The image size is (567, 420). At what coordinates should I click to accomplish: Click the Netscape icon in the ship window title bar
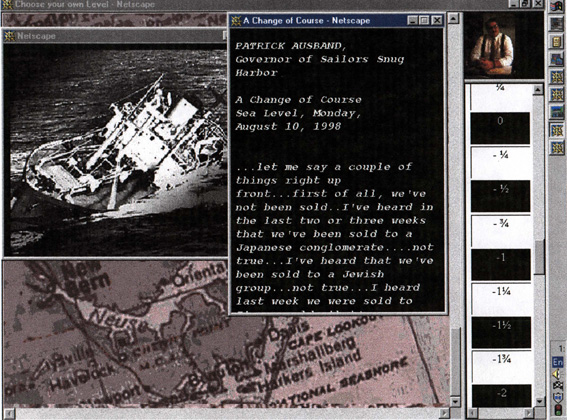9,36
